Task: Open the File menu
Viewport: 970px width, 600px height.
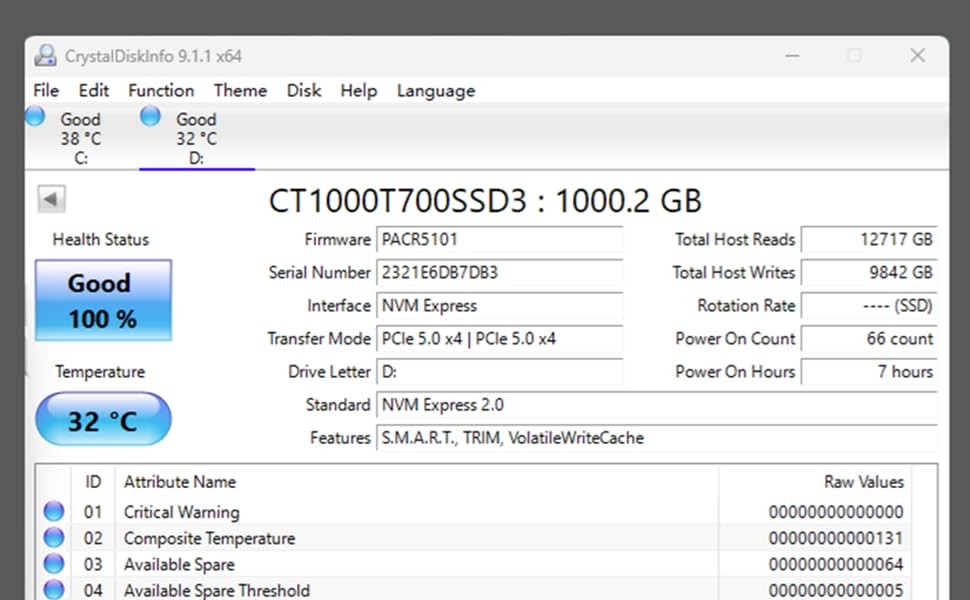Action: pyautogui.click(x=46, y=90)
